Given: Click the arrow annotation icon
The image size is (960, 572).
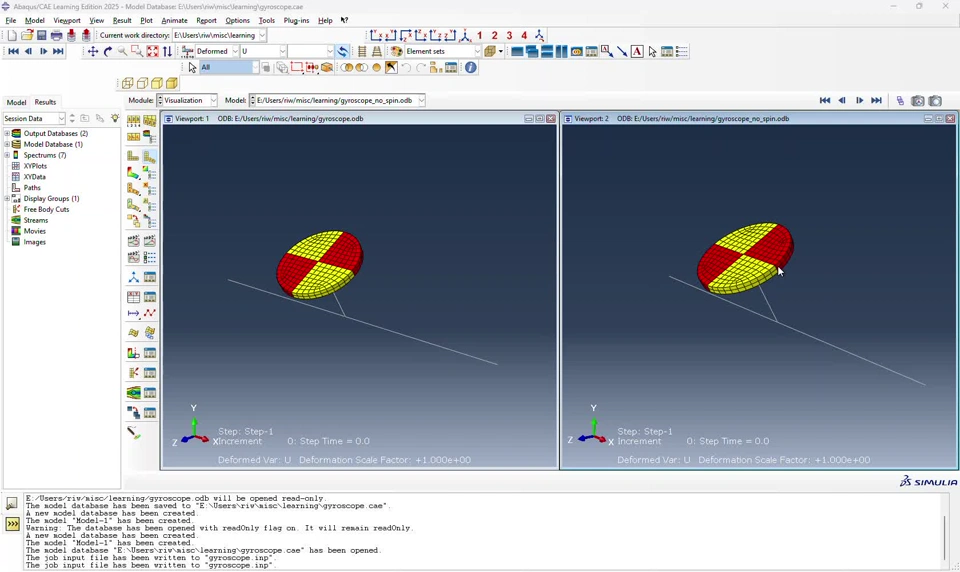Looking at the screenshot, I should [x=622, y=51].
